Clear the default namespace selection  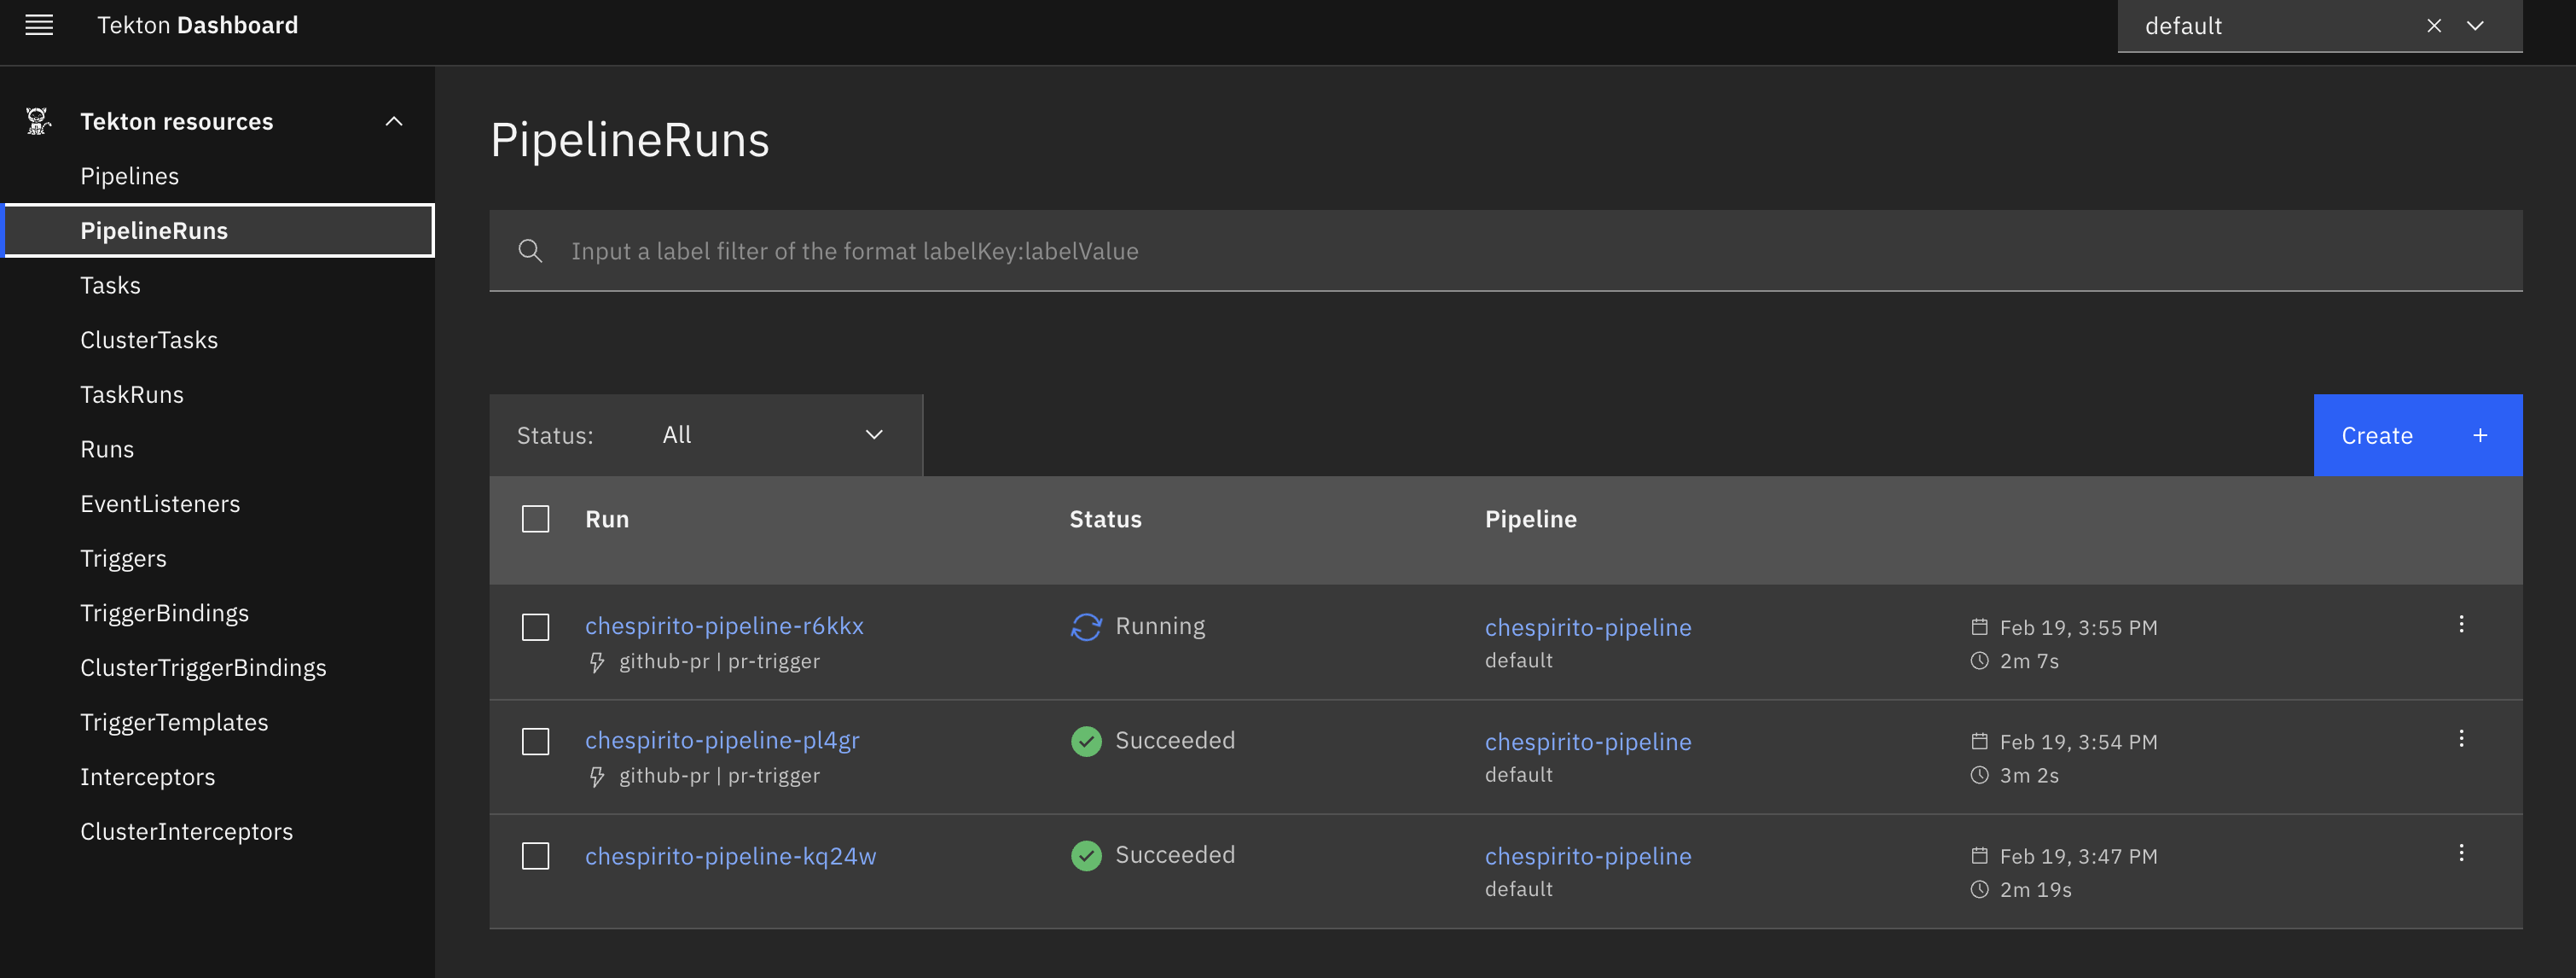point(2434,26)
